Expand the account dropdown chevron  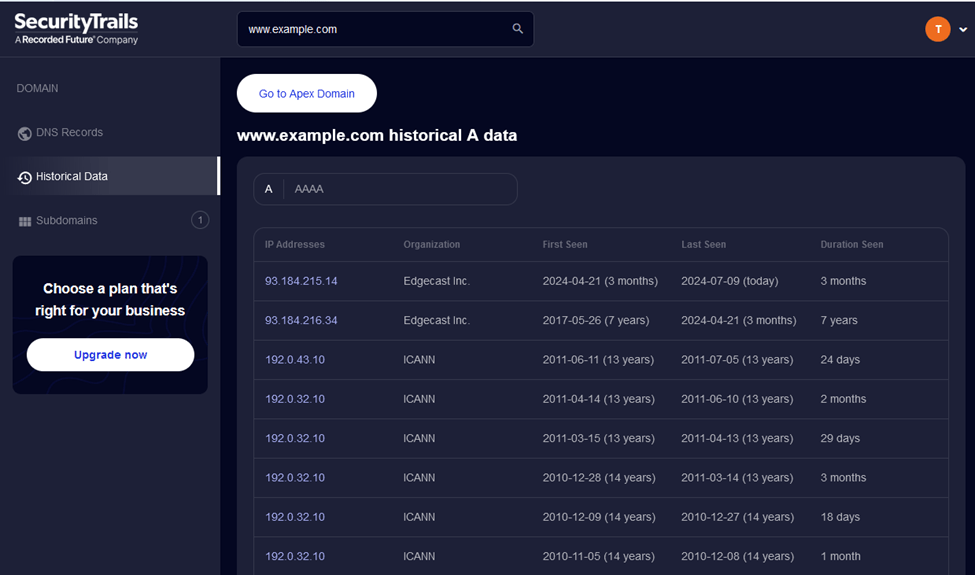click(963, 29)
